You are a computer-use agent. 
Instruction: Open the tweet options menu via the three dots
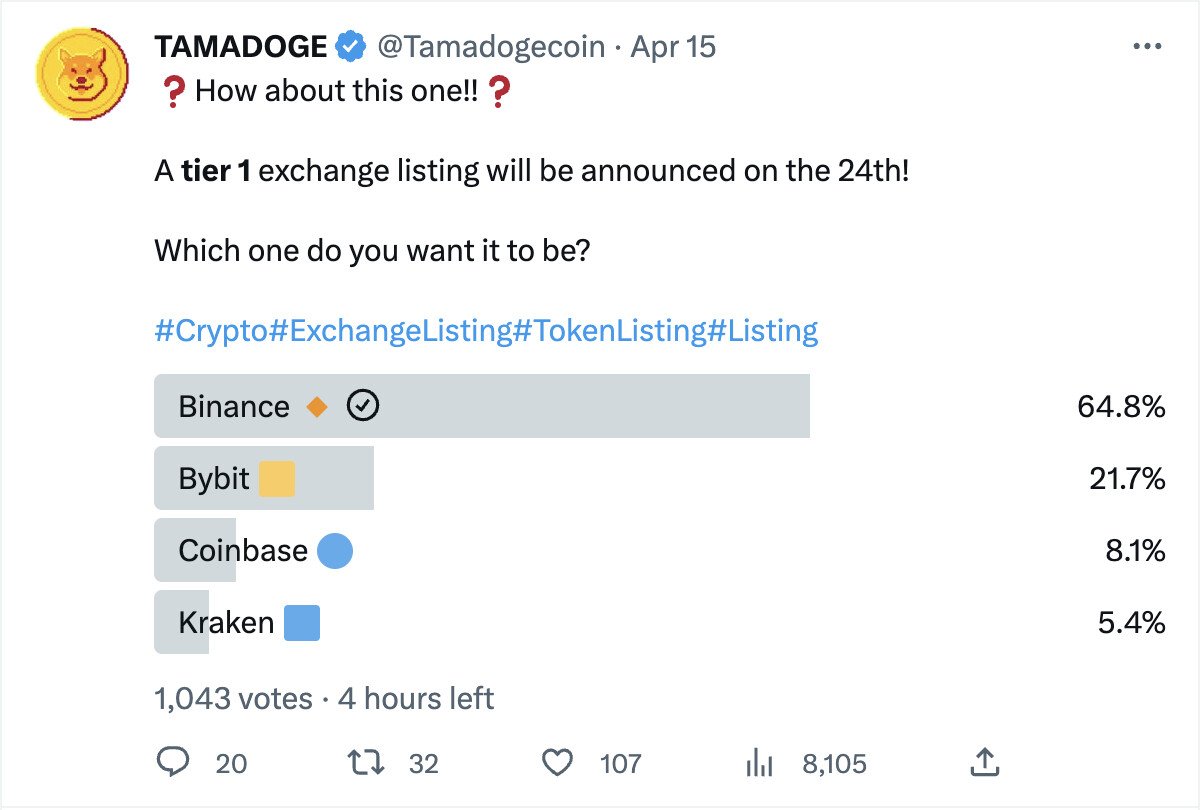coord(1146,44)
